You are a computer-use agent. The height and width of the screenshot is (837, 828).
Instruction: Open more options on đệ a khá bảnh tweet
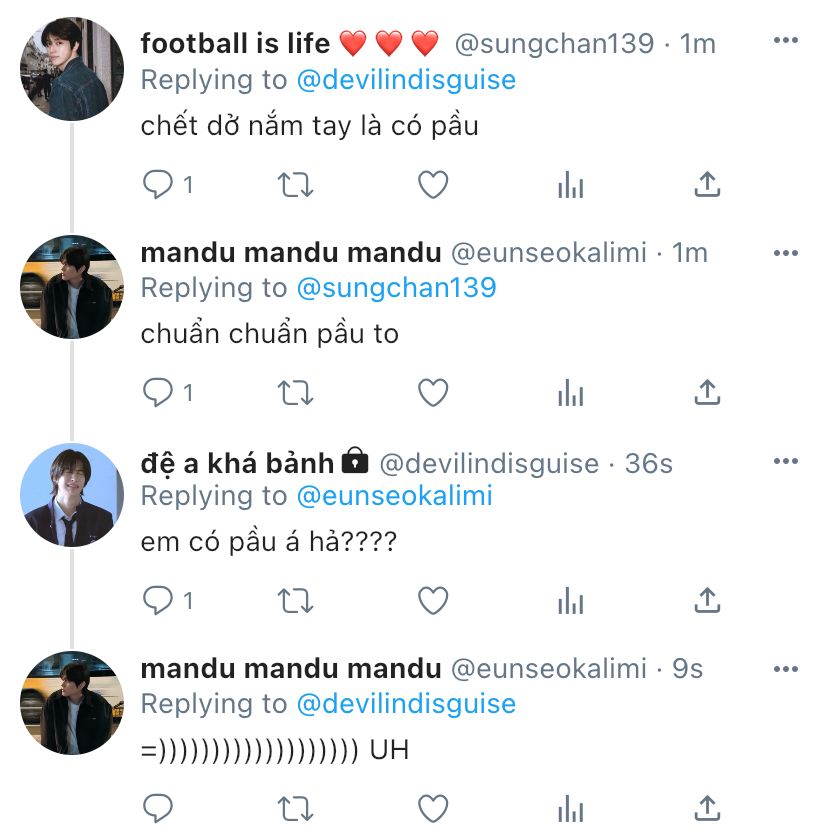[x=786, y=461]
